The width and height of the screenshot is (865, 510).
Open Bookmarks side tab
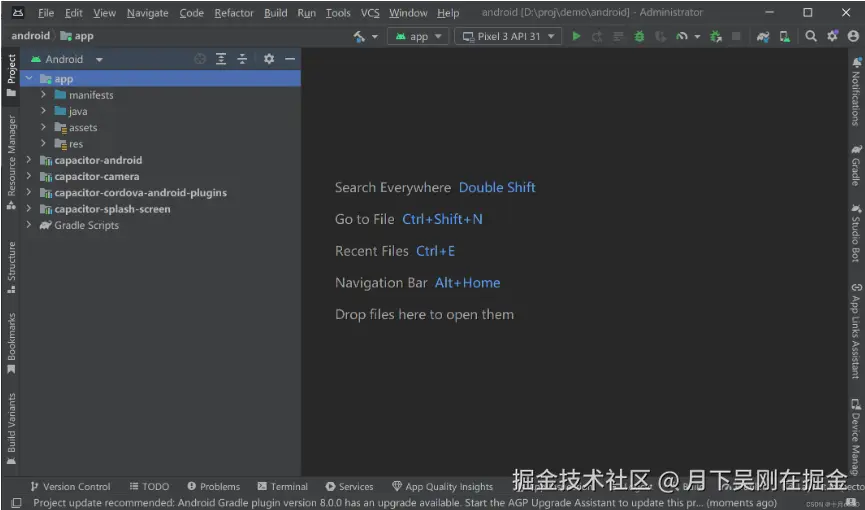click(x=11, y=343)
